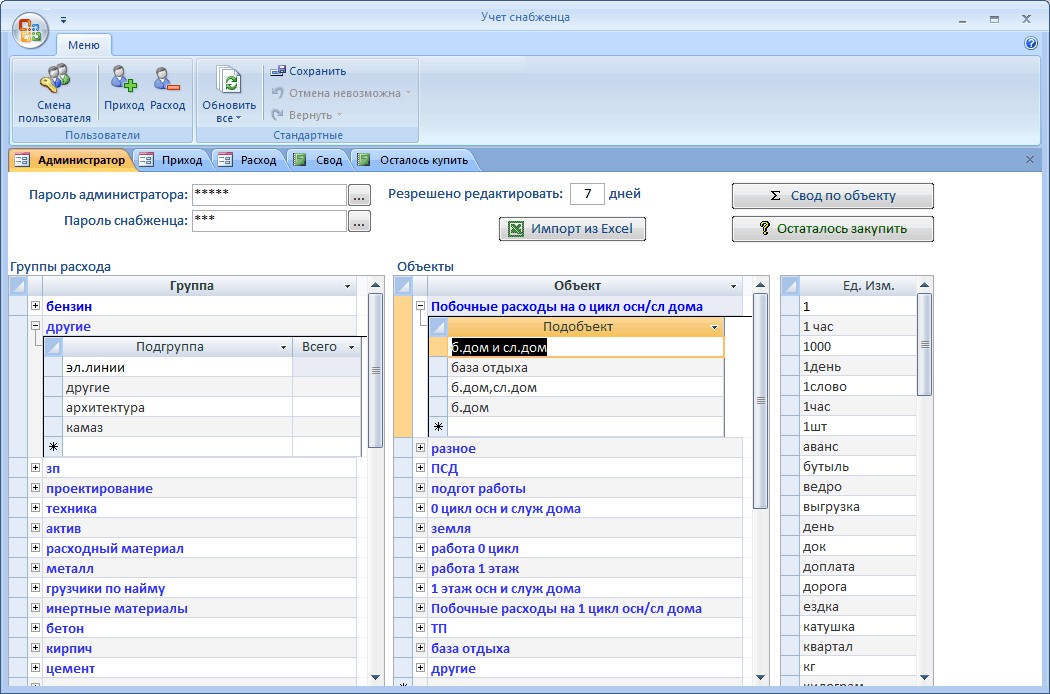Open the Подобъект column dropdown arrow
Viewport: 1050px width, 694px height.
click(x=714, y=327)
